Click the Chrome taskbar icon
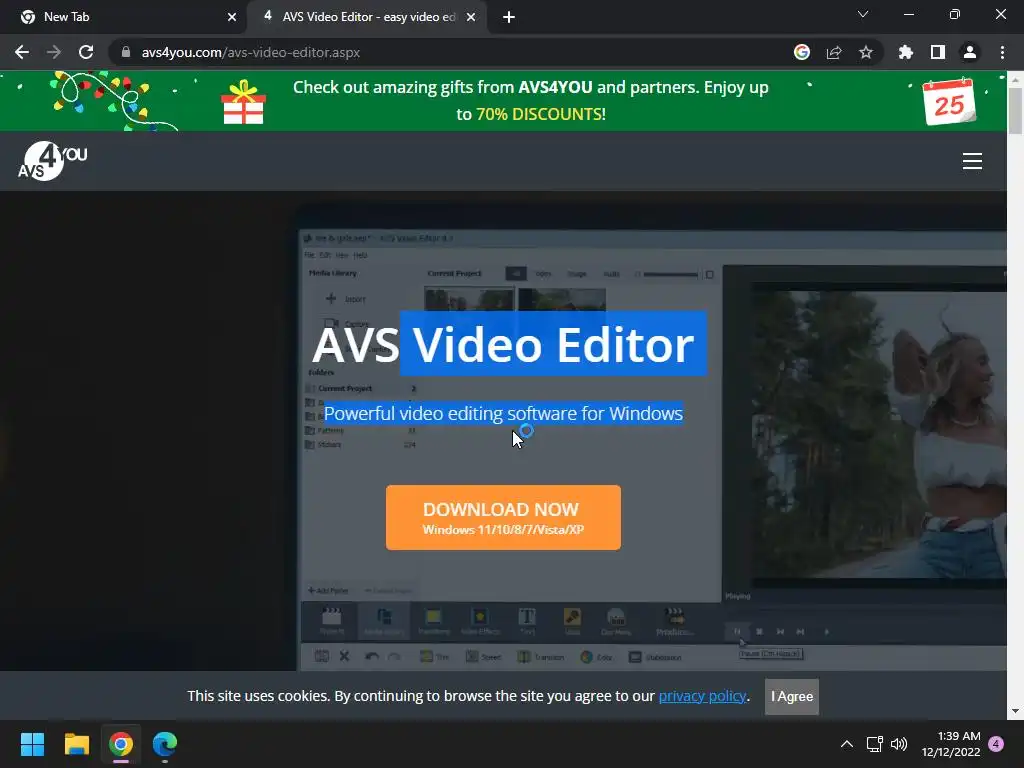 120,744
